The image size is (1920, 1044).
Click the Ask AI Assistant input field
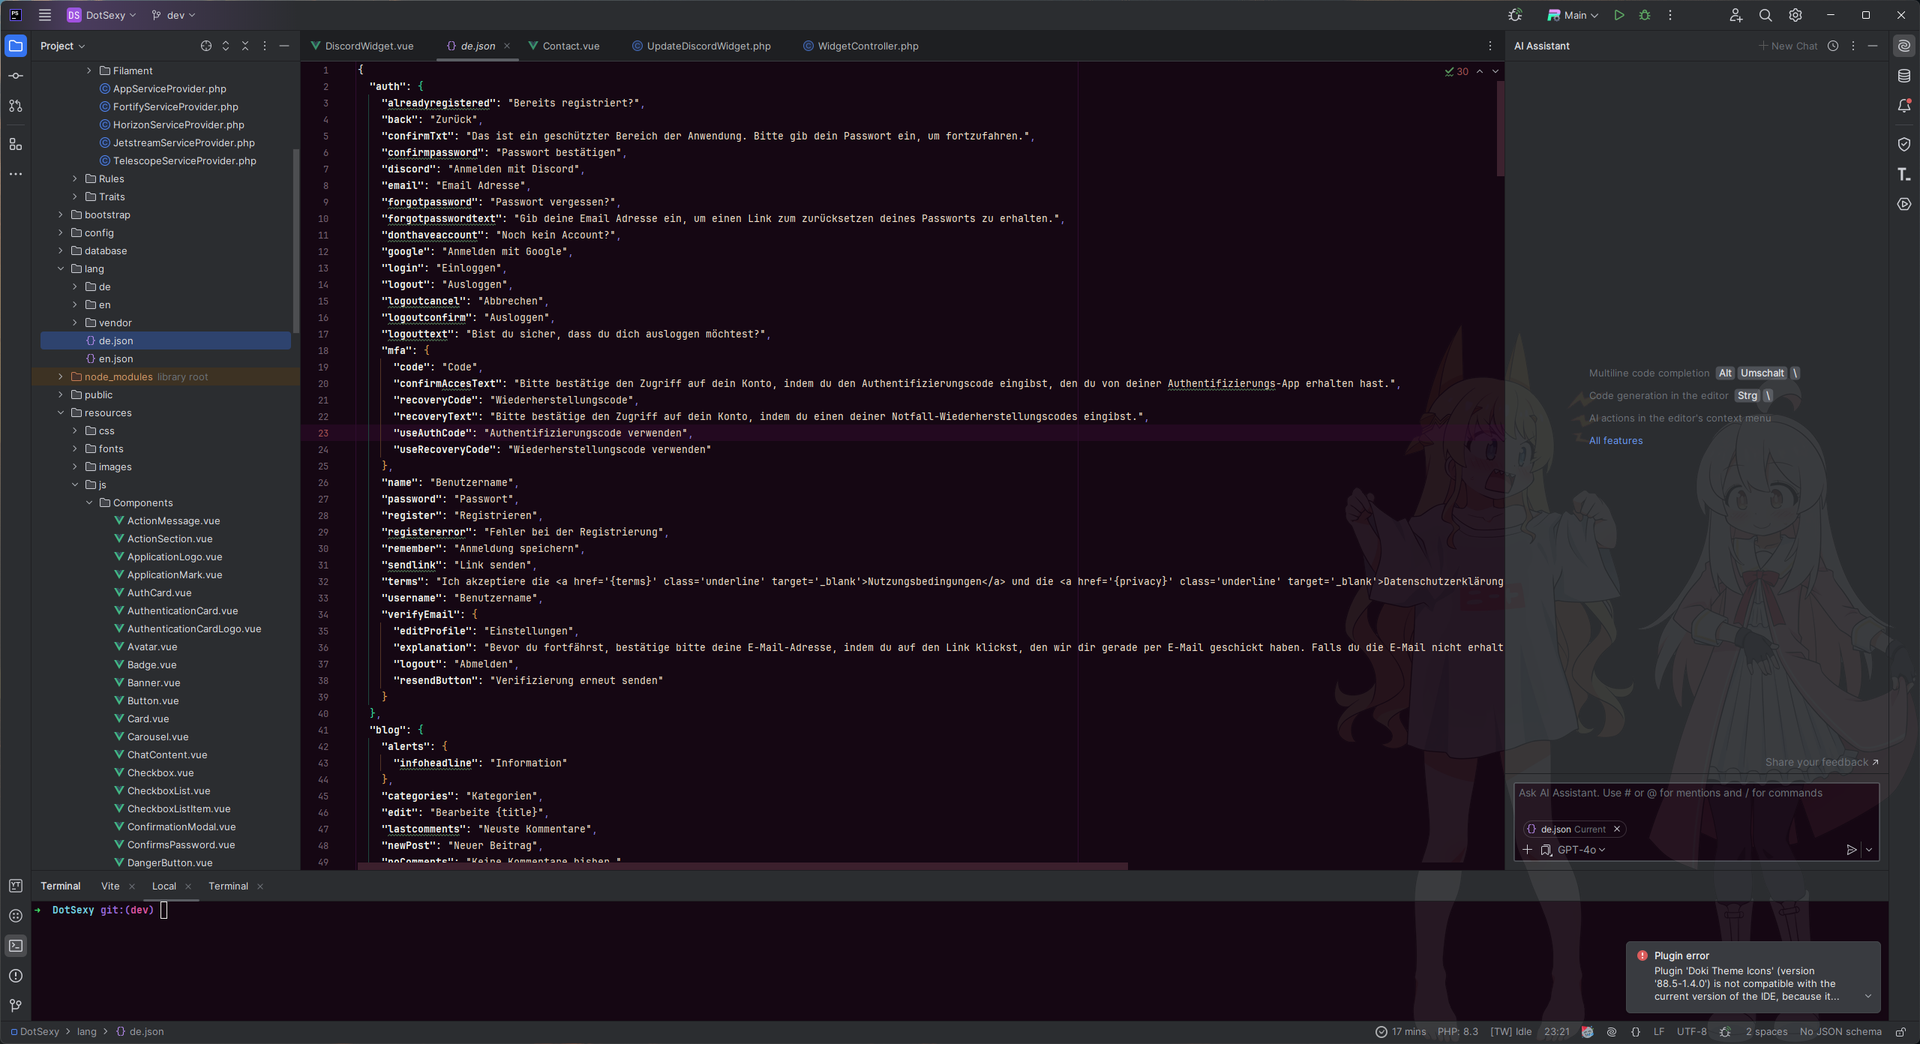(1695, 794)
